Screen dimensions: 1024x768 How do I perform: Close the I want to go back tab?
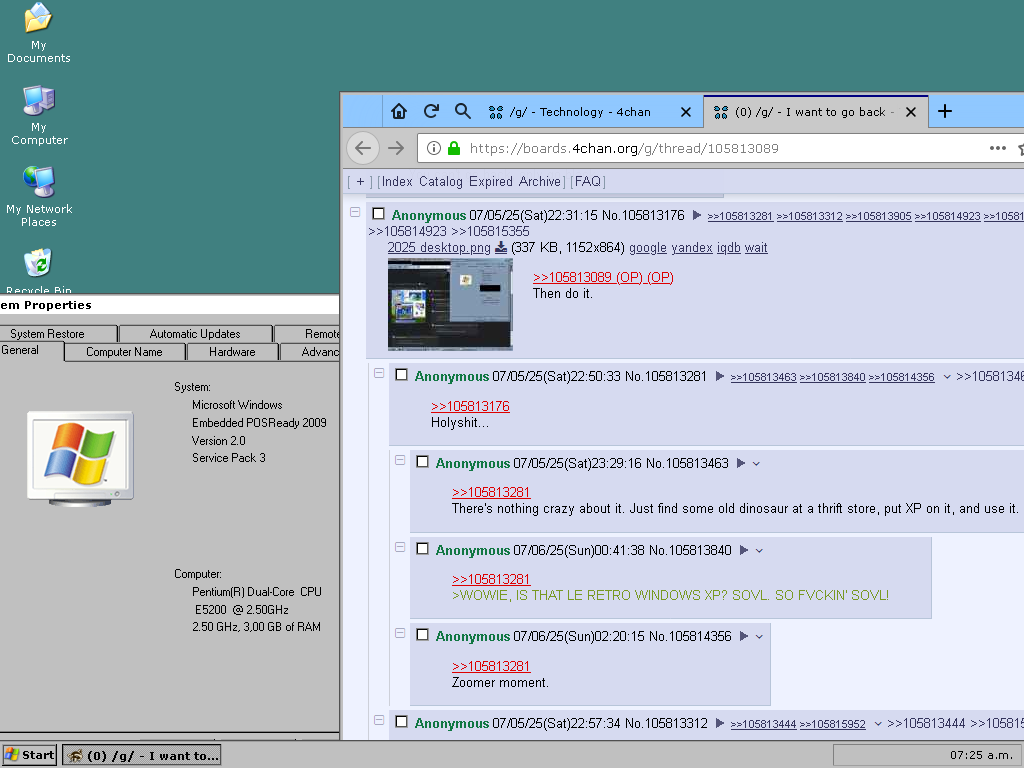click(911, 112)
